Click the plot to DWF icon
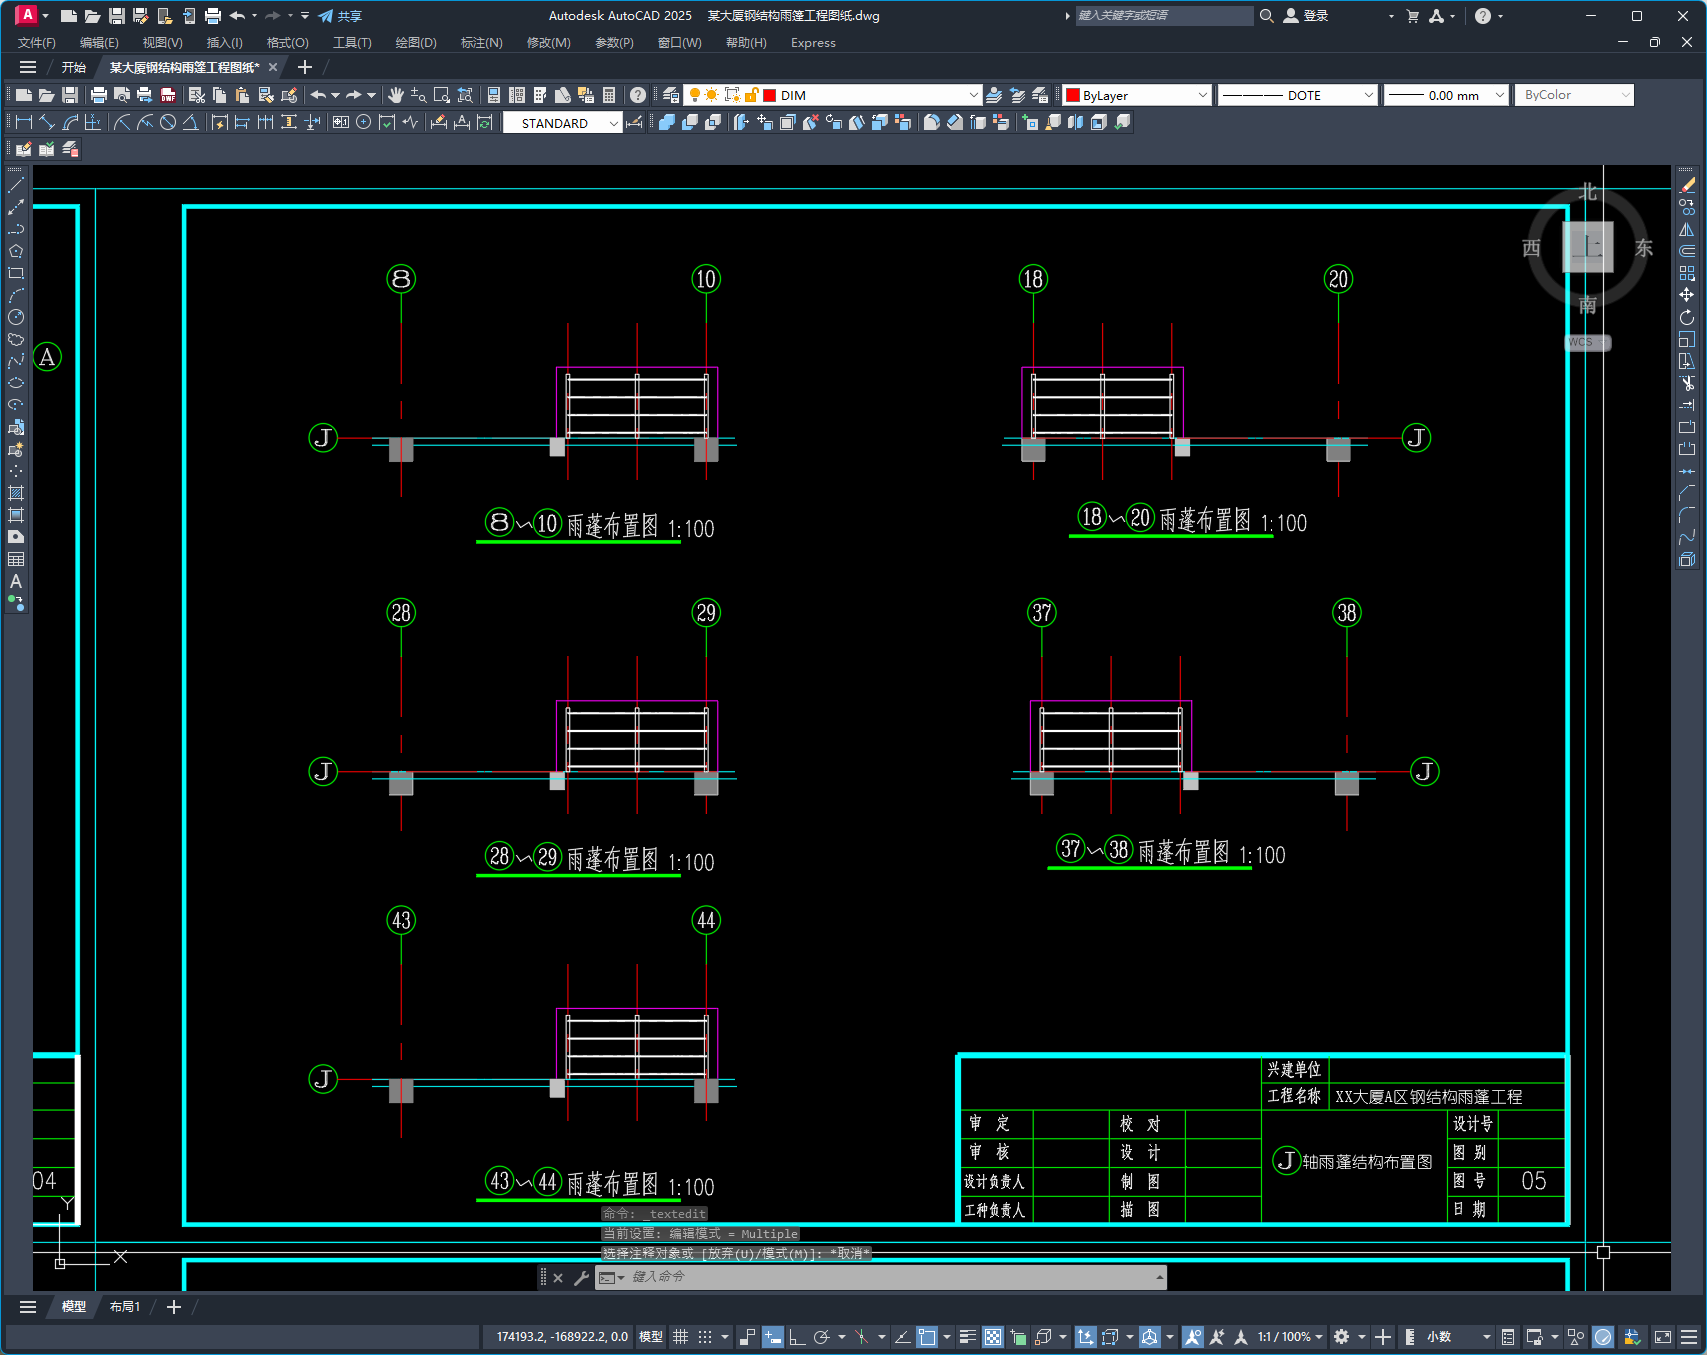 tap(168, 95)
